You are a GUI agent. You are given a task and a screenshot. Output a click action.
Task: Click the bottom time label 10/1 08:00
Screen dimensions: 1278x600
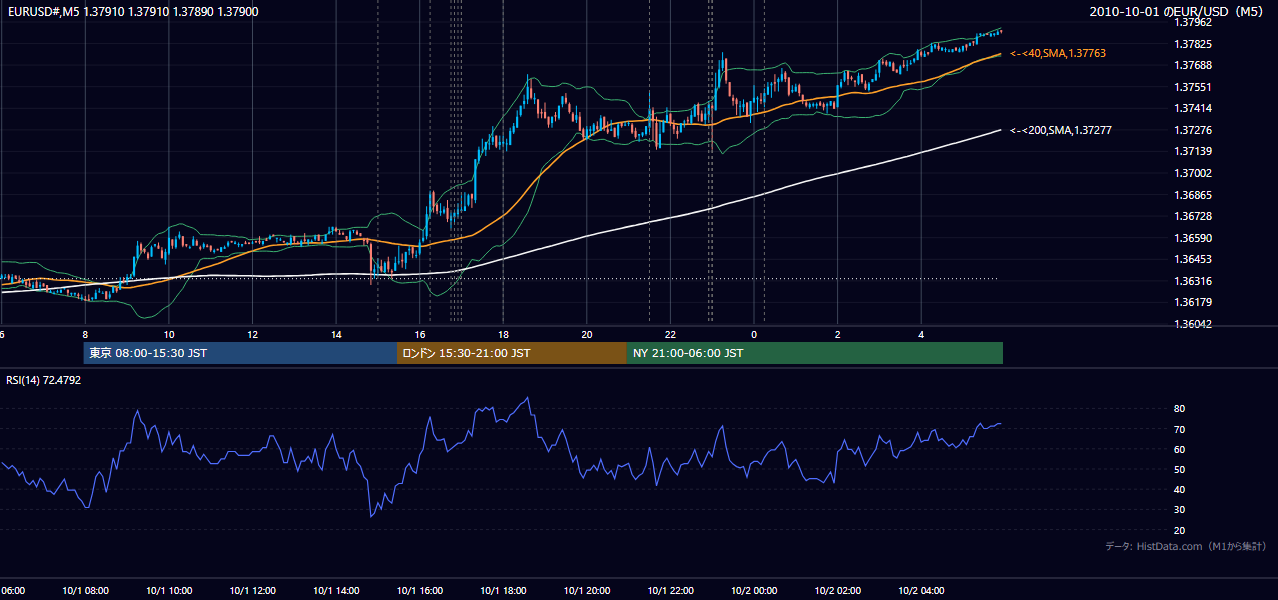tap(85, 591)
